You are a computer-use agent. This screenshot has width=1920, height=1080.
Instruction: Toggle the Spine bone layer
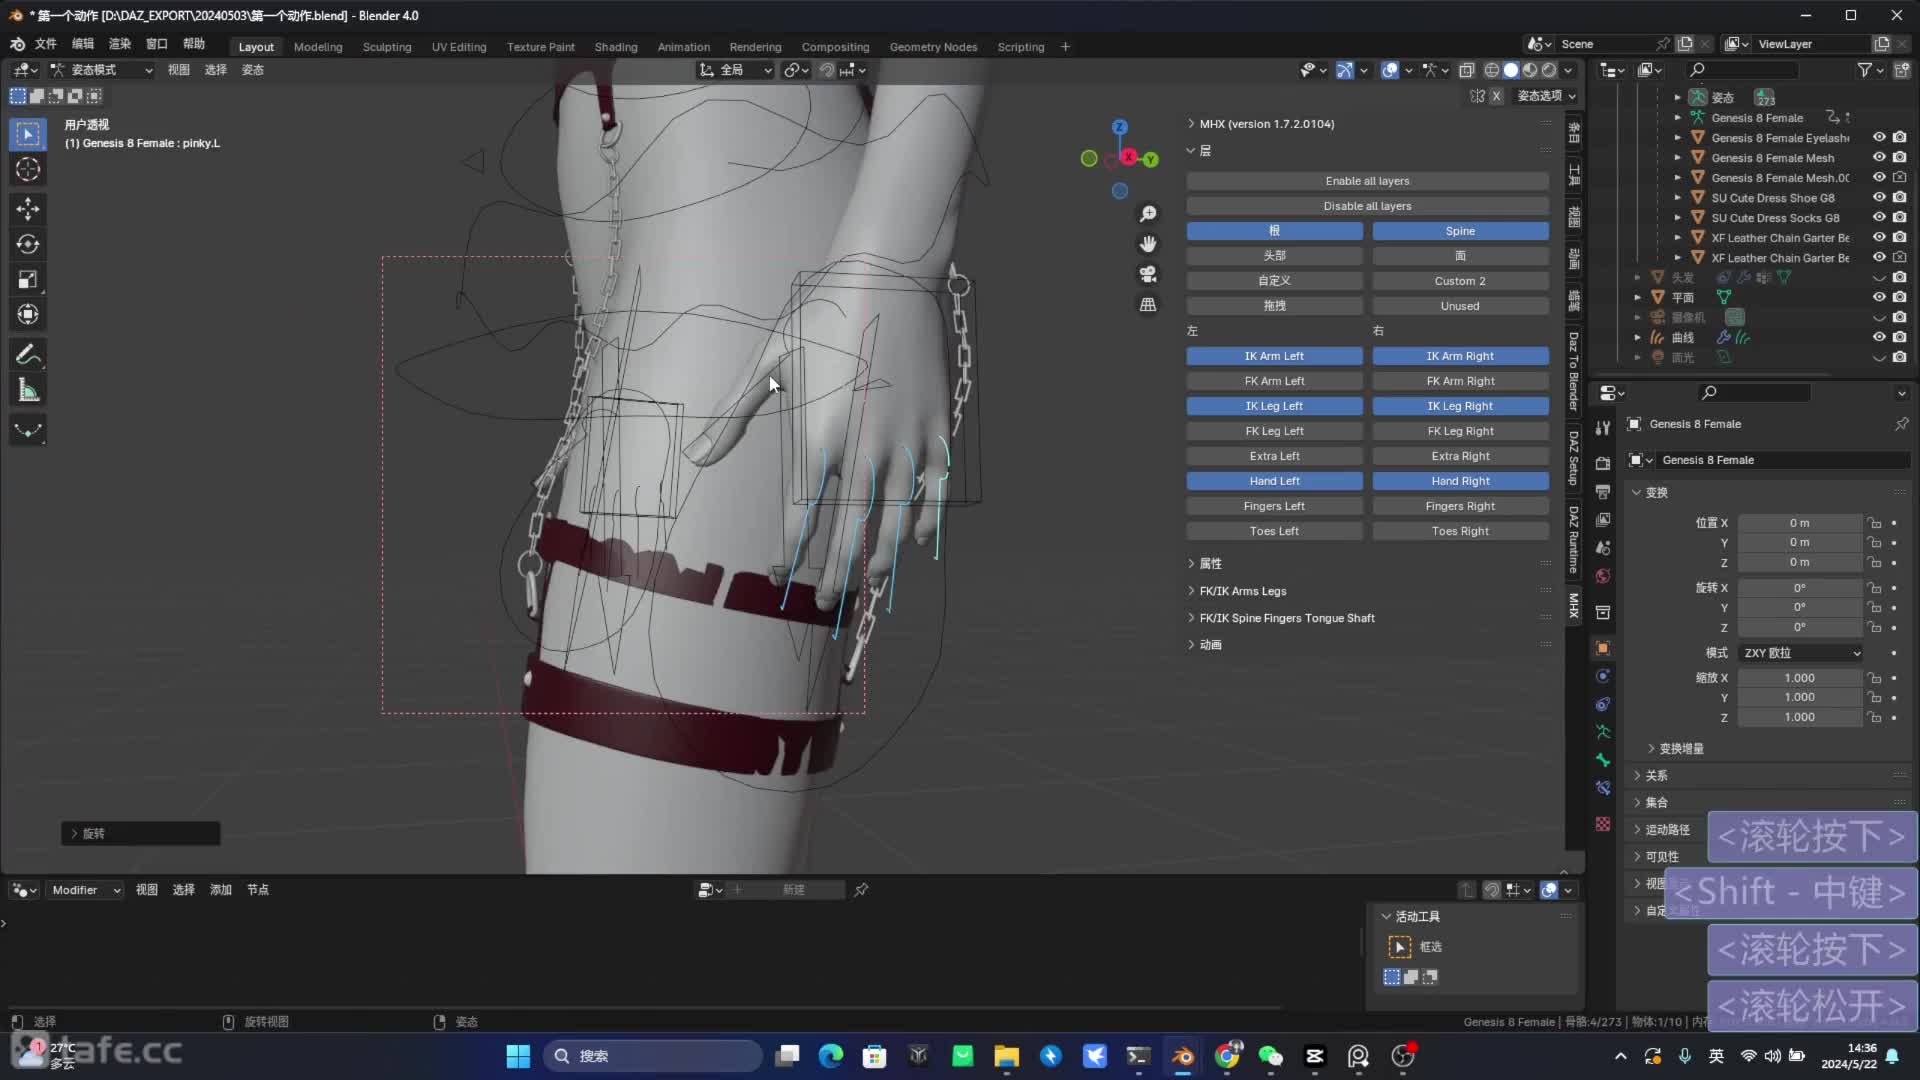1460,231
